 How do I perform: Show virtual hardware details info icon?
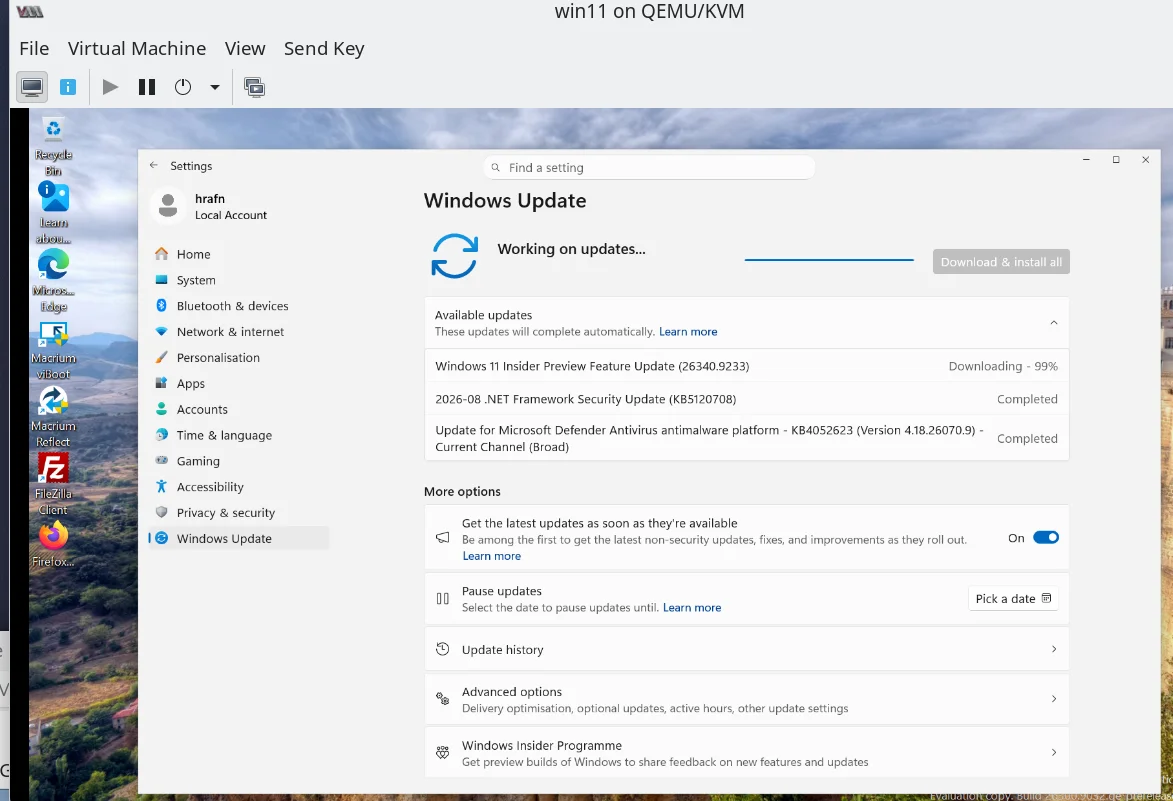click(68, 88)
